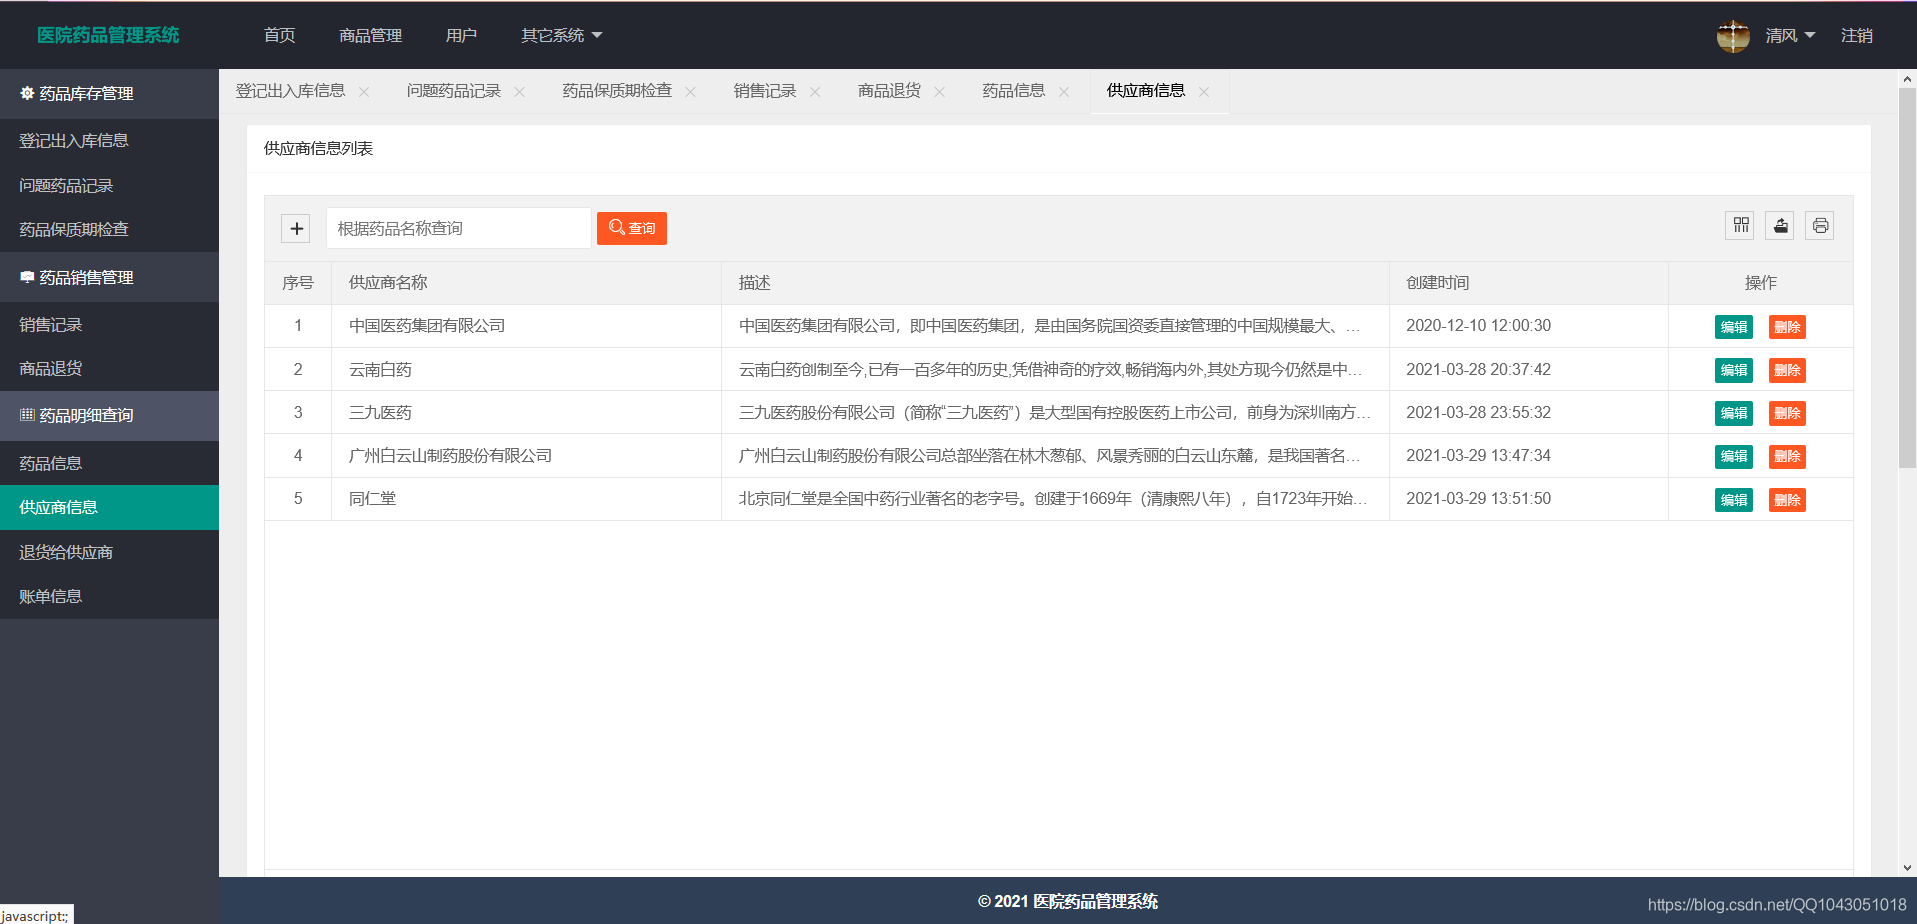1917x924 pixels.
Task: Switch to the 问题药品记录 tab
Action: point(453,91)
